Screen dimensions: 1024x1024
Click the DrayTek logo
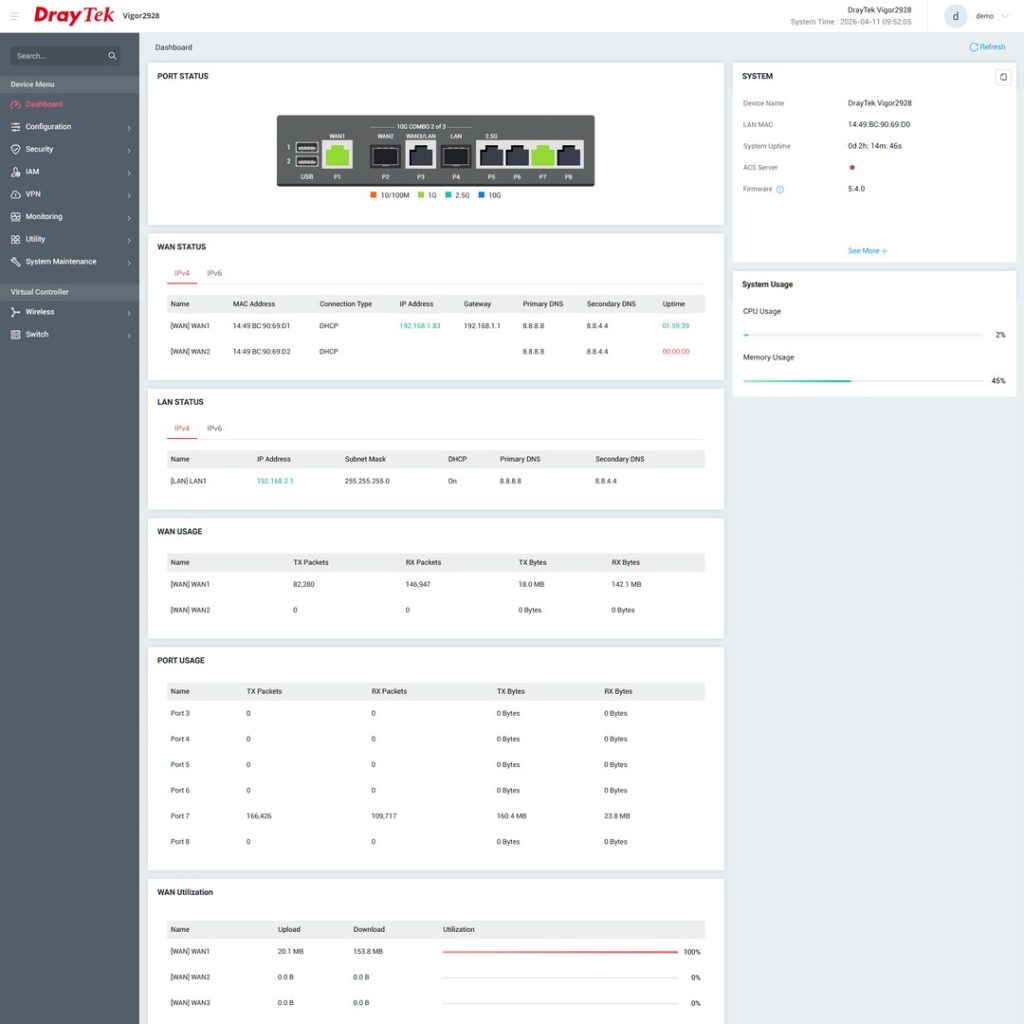pos(74,16)
